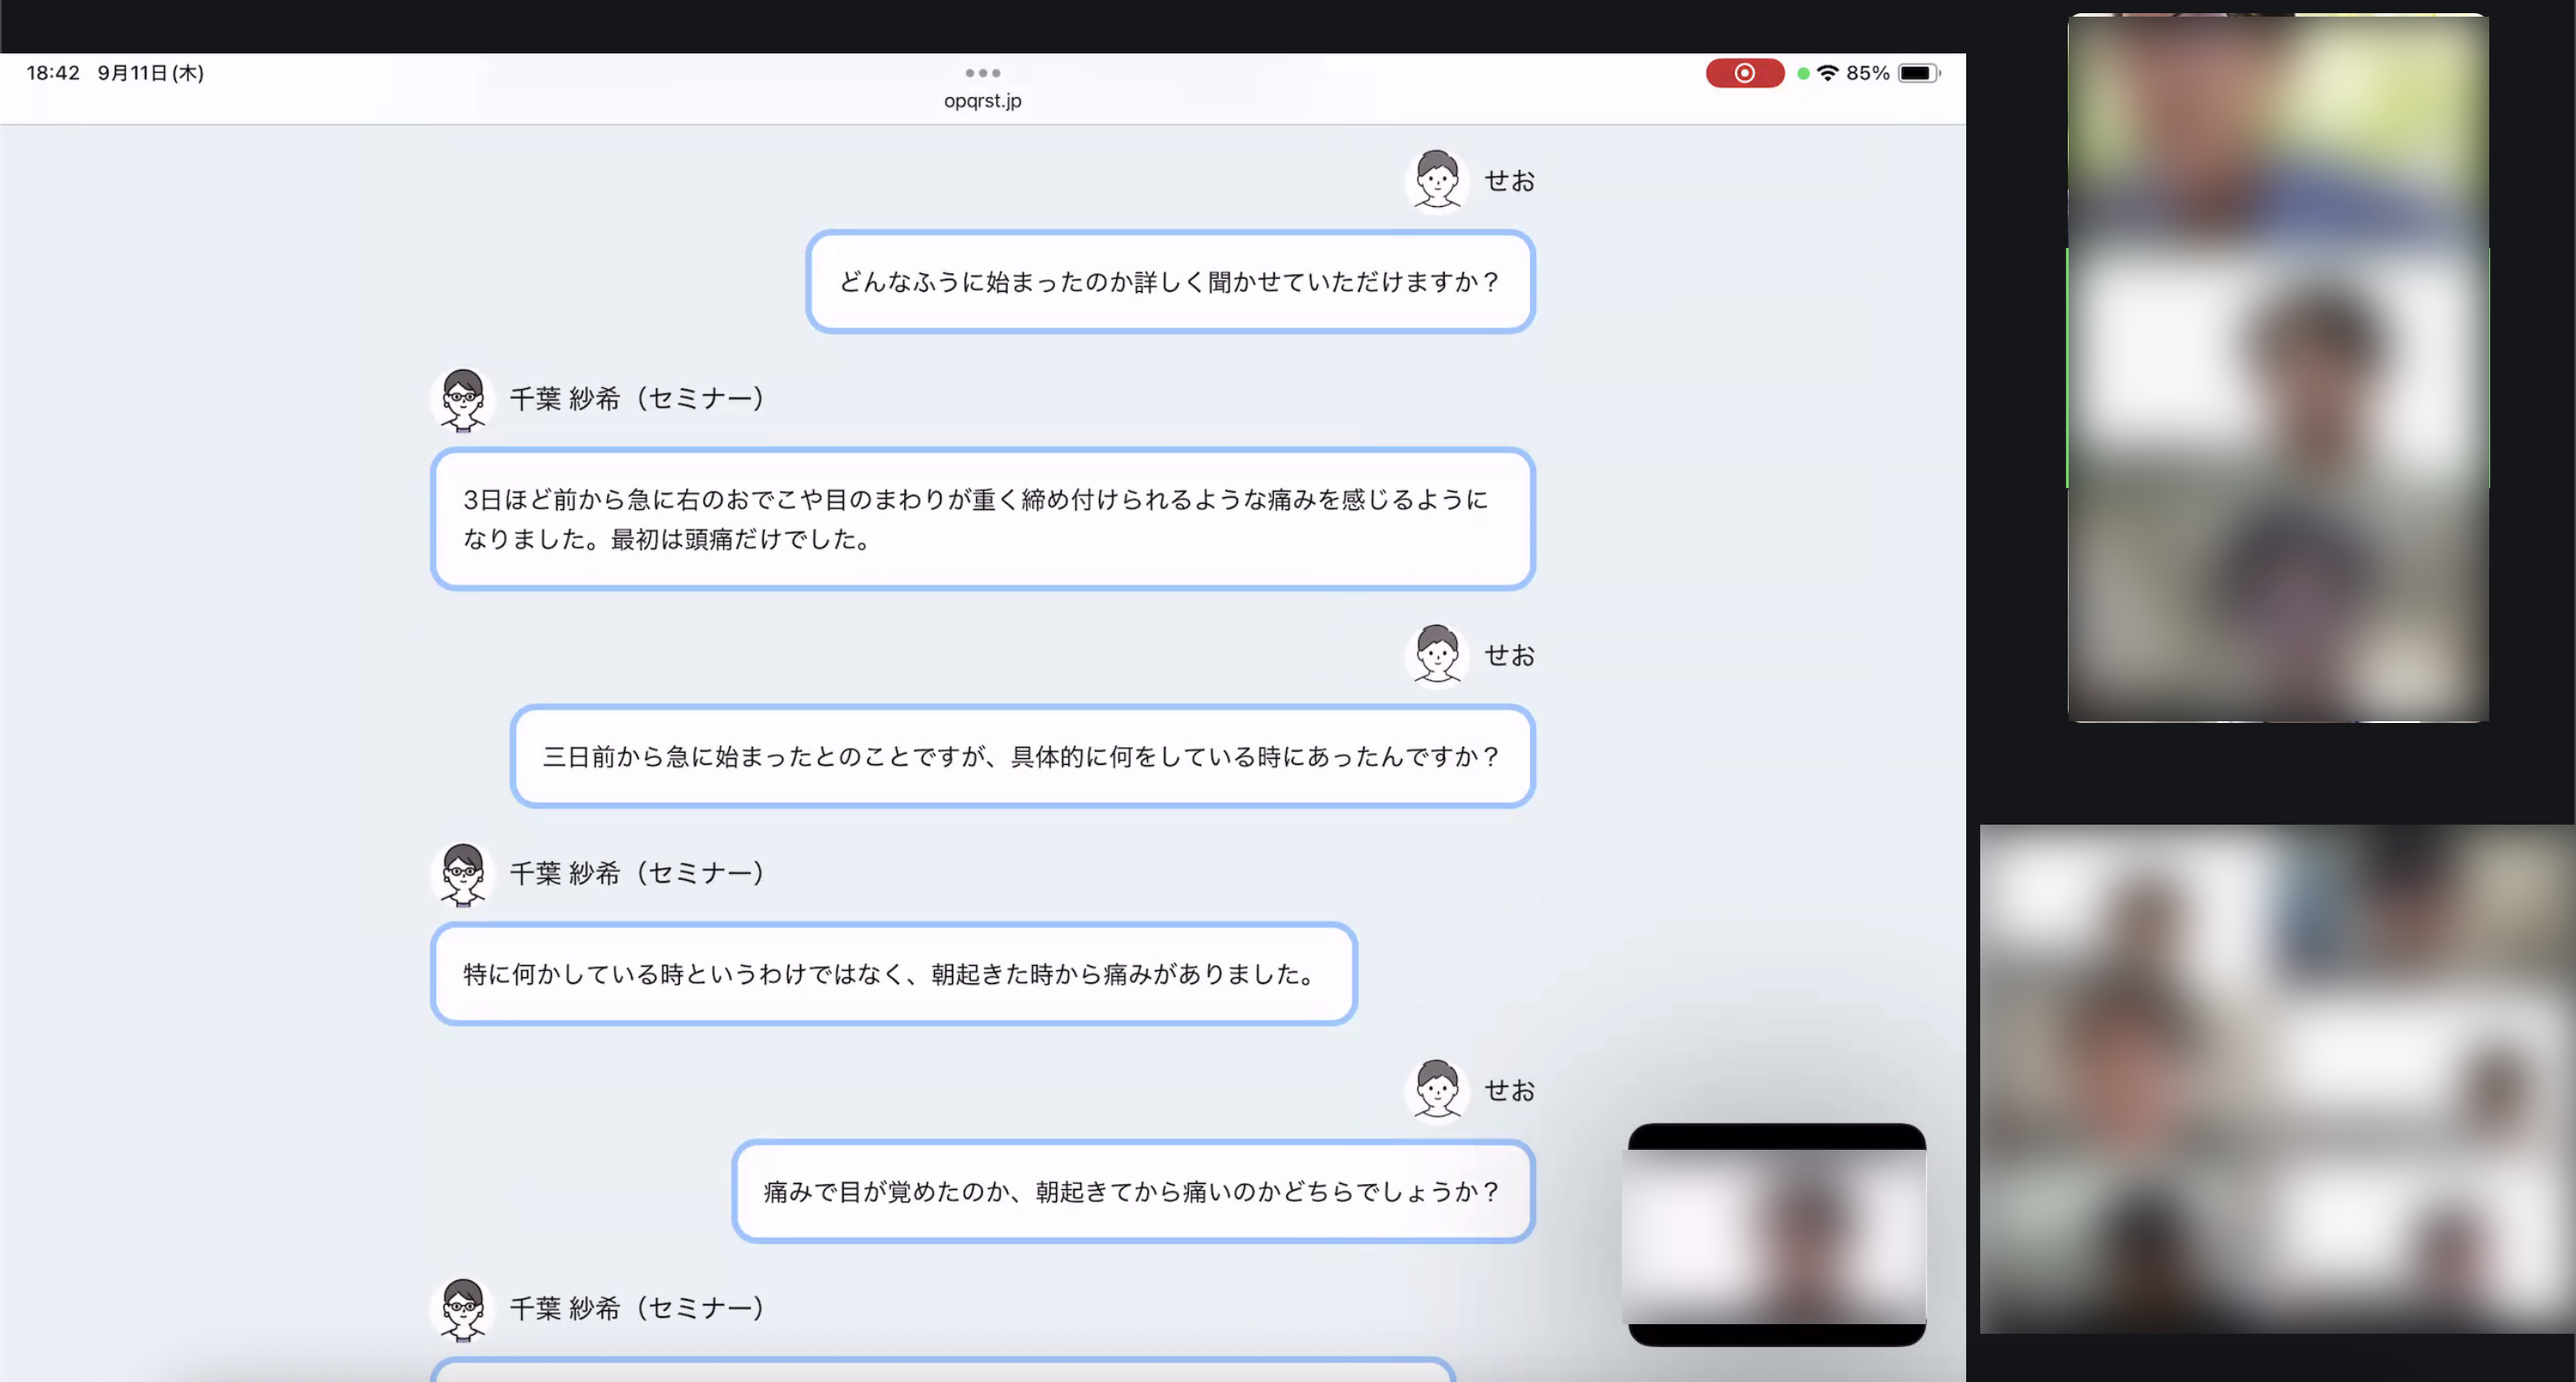The width and height of the screenshot is (2576, 1382).
Task: Click the opqrst.jp address bar text
Action: [982, 101]
